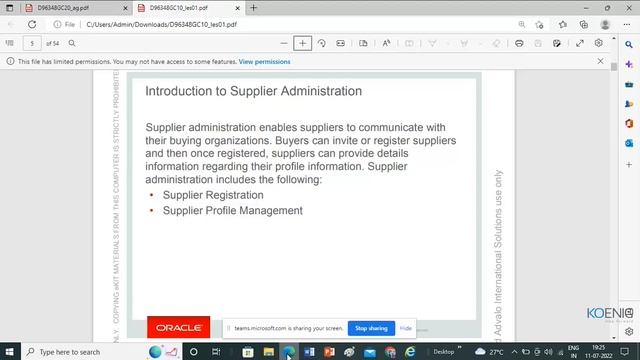Open the tab actions menu
640x360 pixels.
tap(9, 8)
